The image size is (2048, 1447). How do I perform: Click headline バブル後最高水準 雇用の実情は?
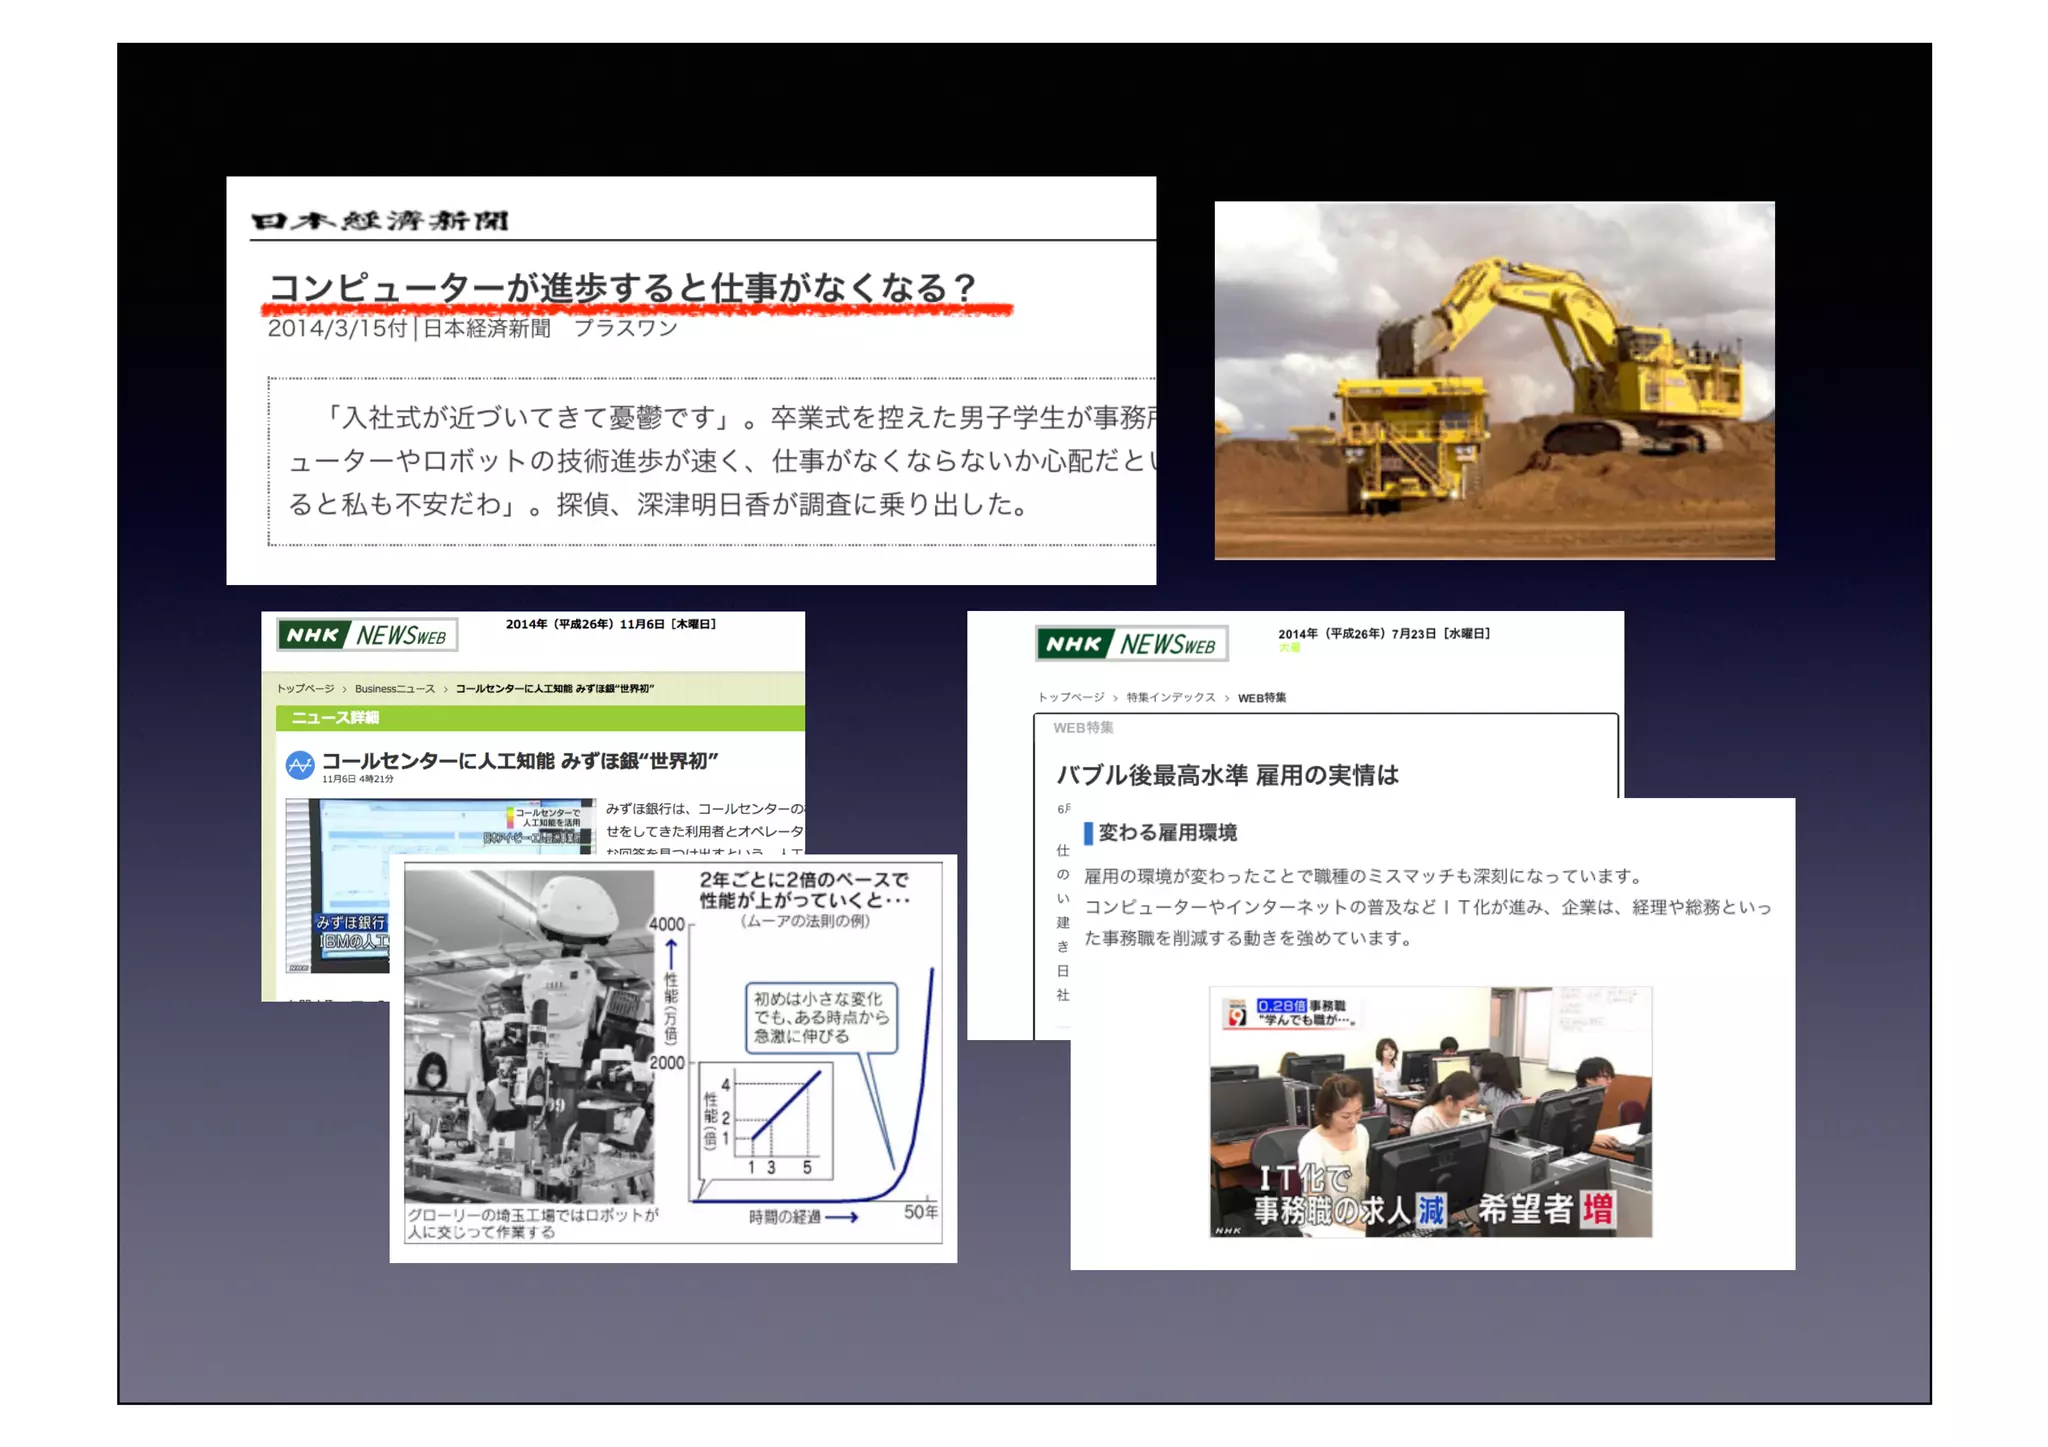[1227, 775]
